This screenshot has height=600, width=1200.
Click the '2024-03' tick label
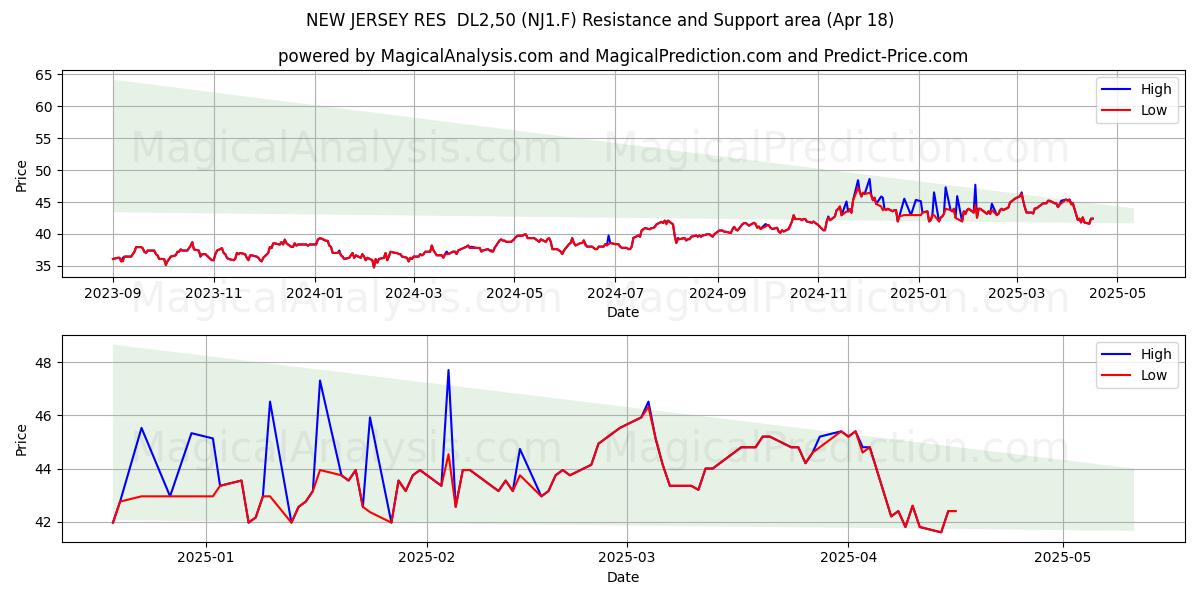[x=414, y=293]
